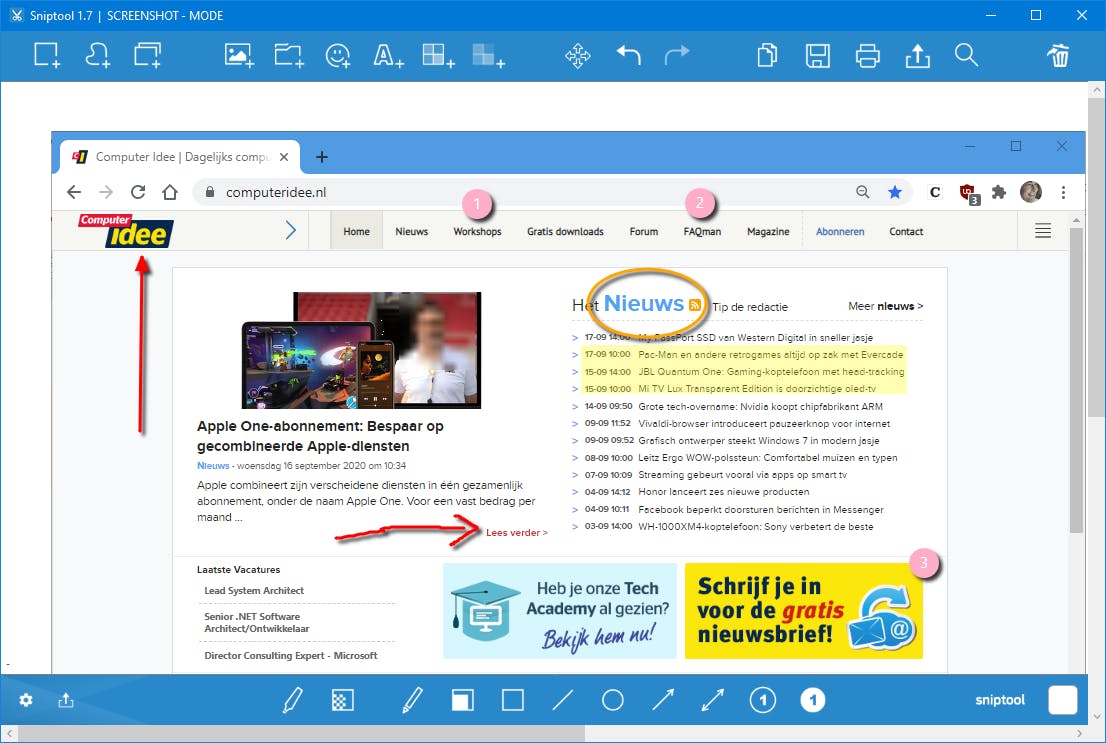Start a freehand shape capture
Image resolution: width=1106 pixels, height=743 pixels.
point(97,55)
